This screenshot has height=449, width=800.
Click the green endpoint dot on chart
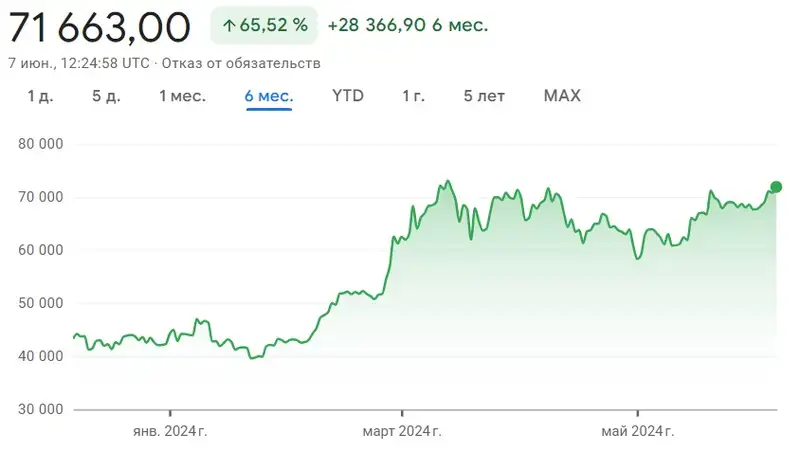point(777,187)
